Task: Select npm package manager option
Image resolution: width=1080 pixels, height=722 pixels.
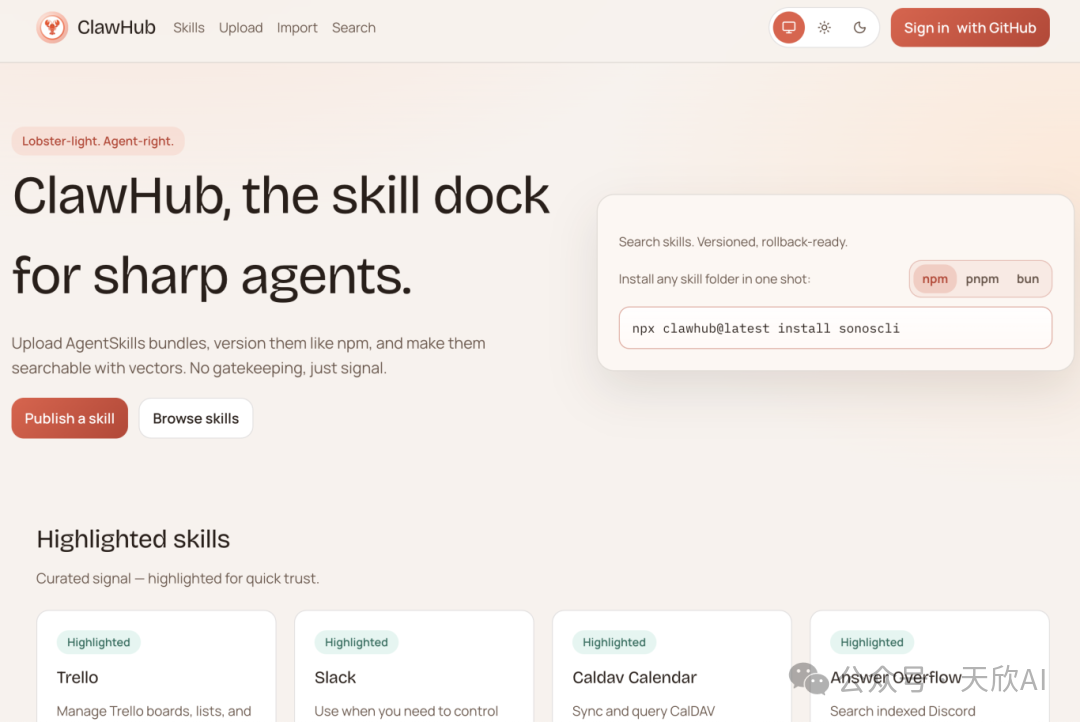Action: [935, 279]
